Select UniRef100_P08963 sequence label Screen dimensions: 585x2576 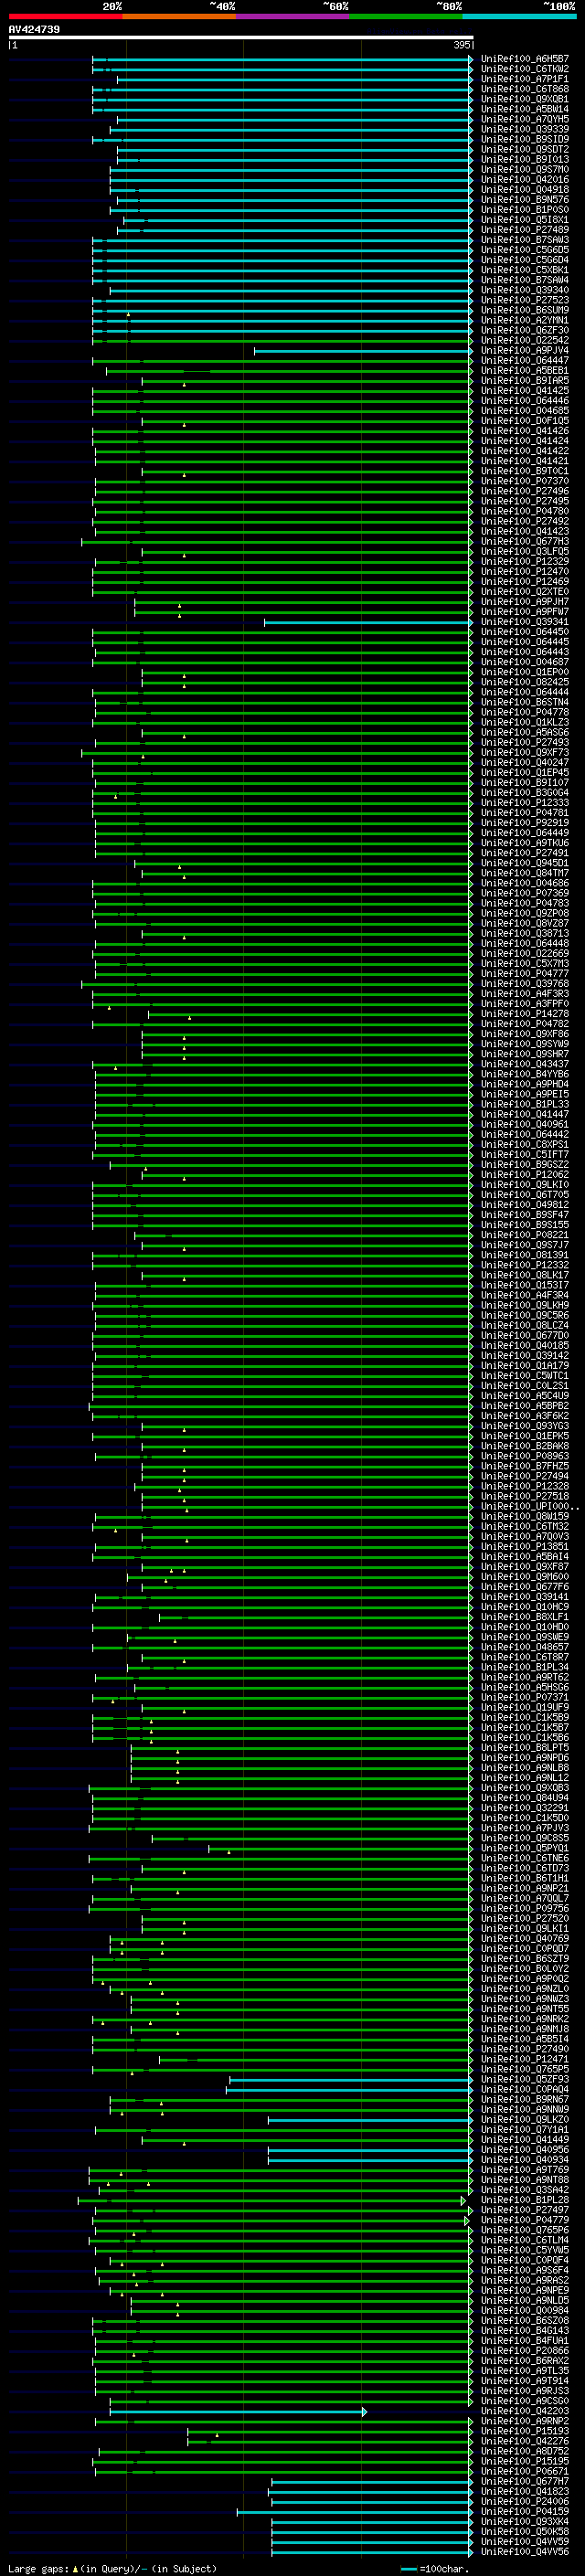[524, 1456]
